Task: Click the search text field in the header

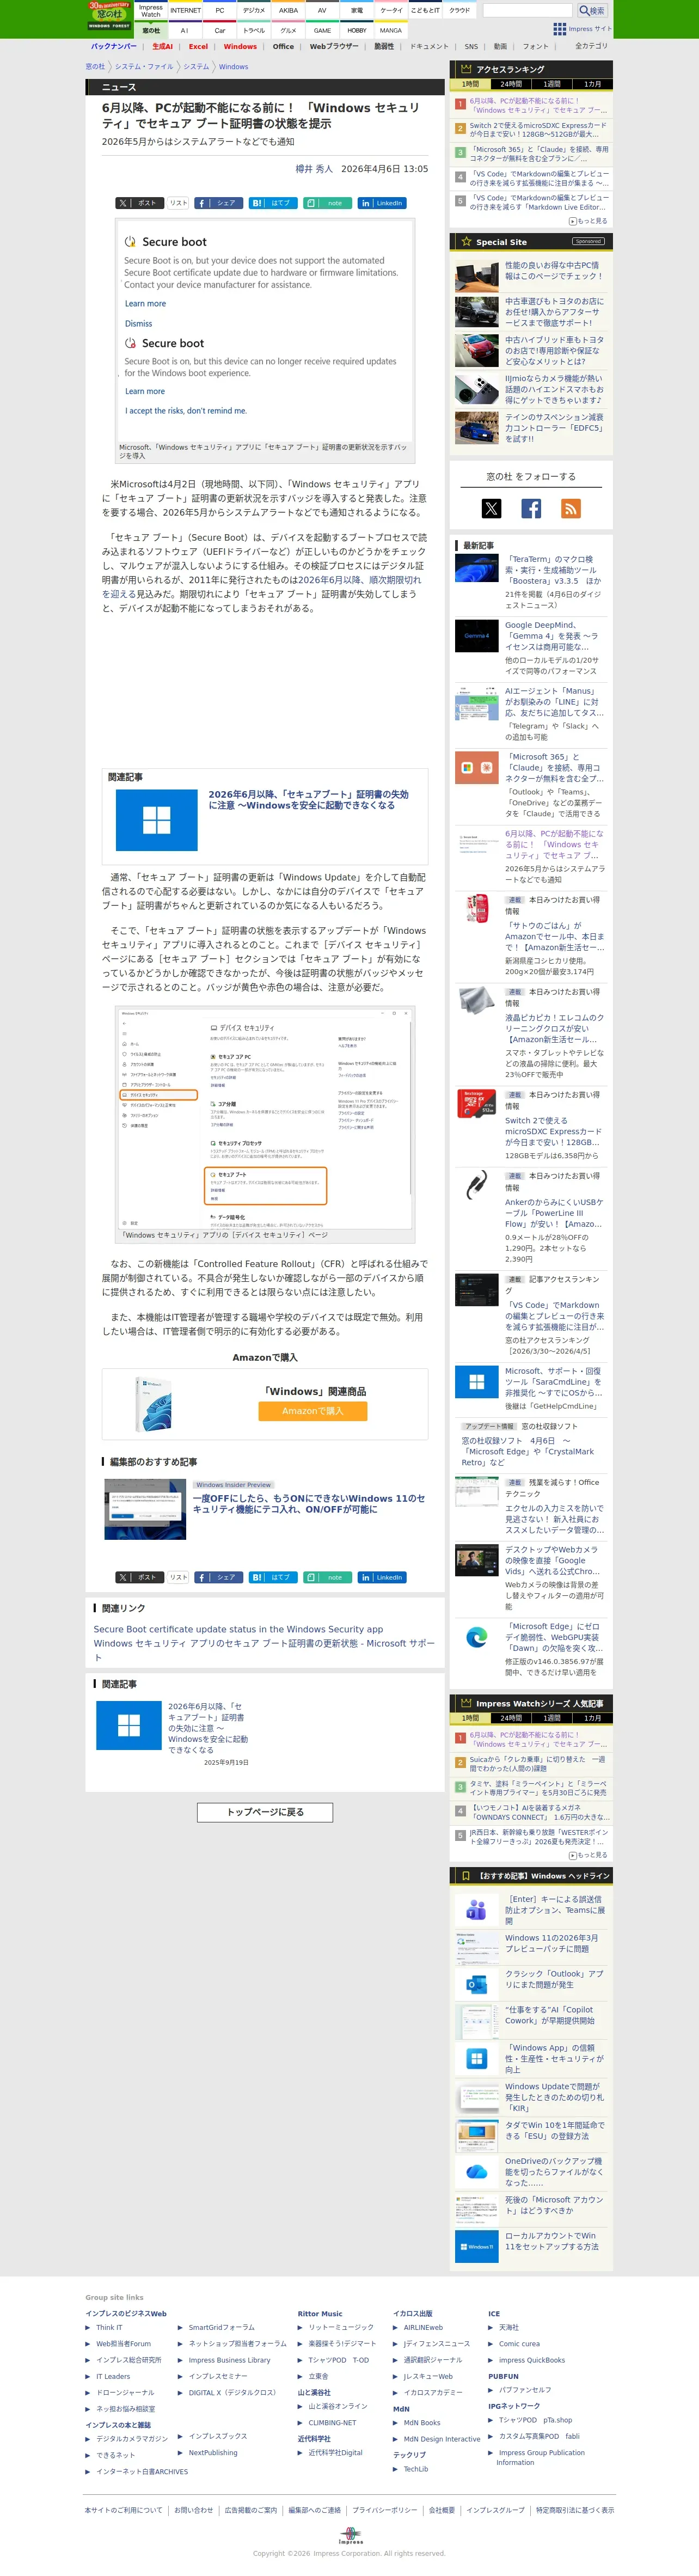Action: 527,10
